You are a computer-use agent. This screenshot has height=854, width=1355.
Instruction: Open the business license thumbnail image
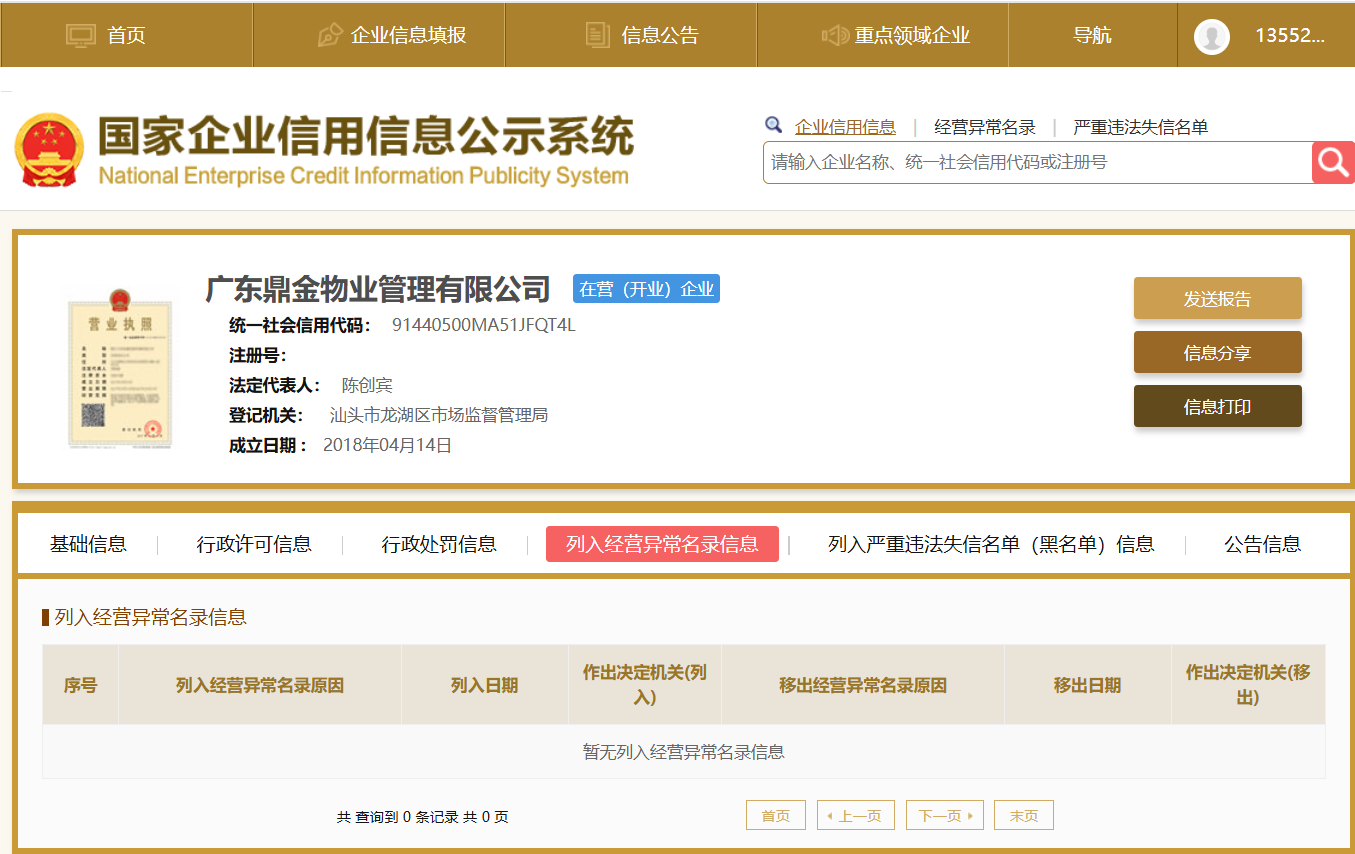tap(120, 366)
